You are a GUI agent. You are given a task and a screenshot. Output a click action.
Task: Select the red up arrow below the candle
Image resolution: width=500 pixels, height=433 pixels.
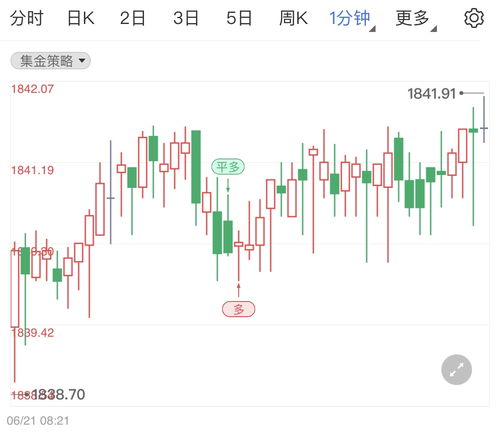238,290
